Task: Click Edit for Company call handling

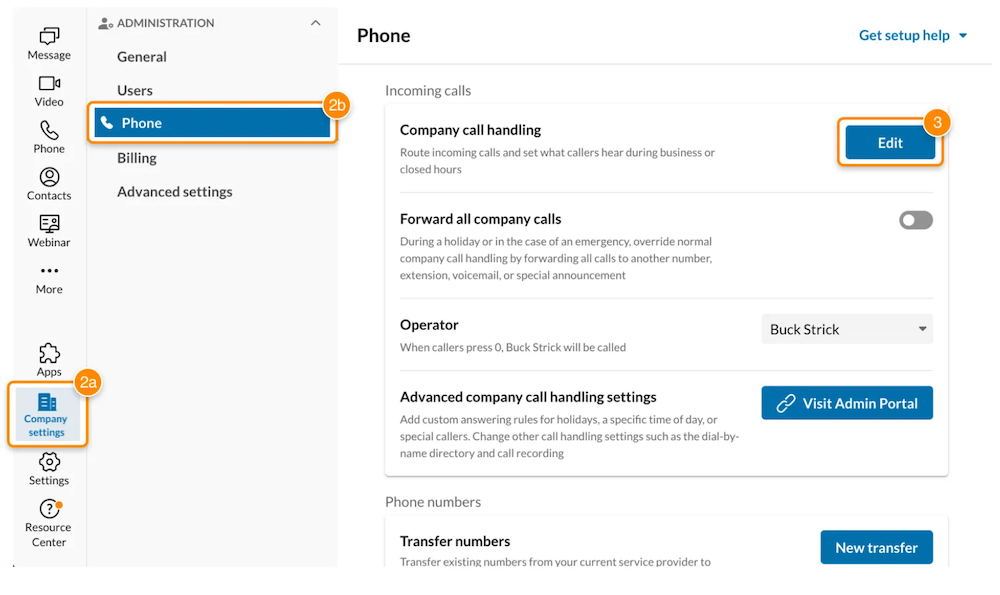Action: pos(890,143)
